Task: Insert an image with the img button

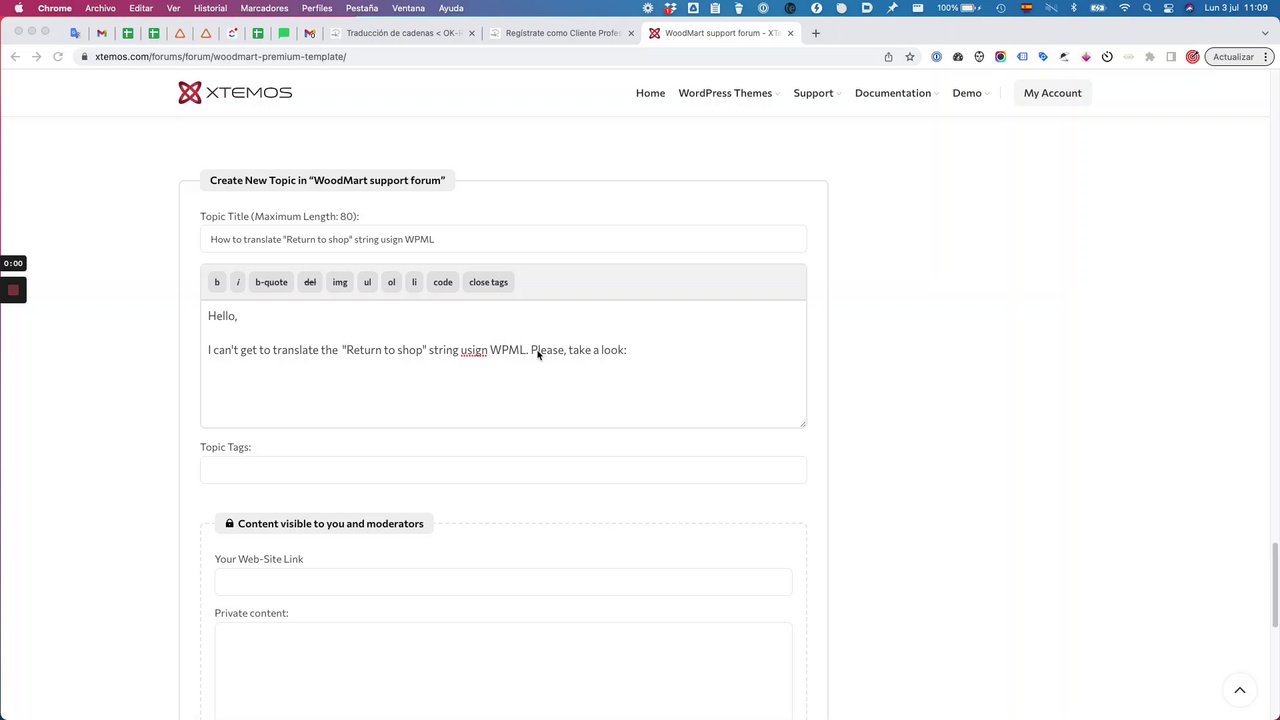Action: point(340,282)
